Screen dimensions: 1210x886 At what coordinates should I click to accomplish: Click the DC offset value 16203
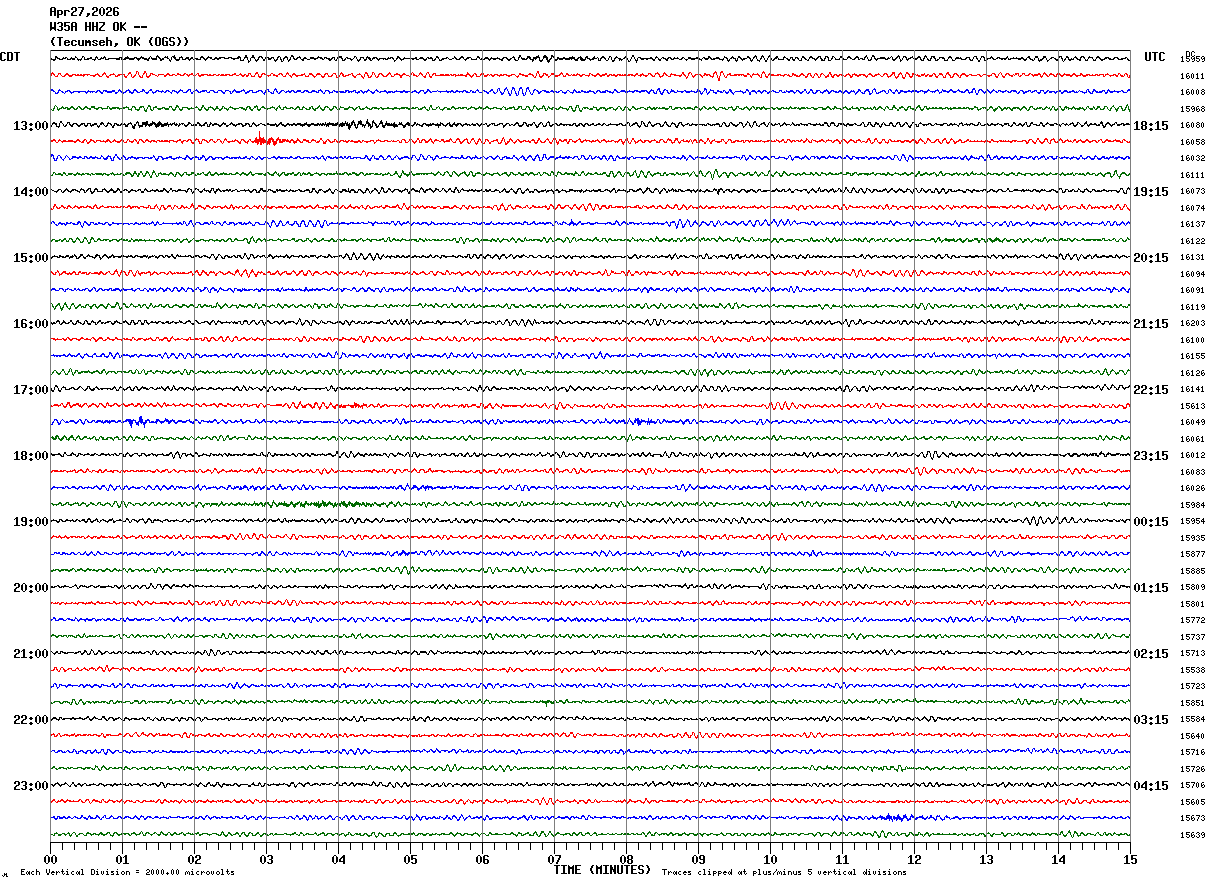pos(1192,324)
